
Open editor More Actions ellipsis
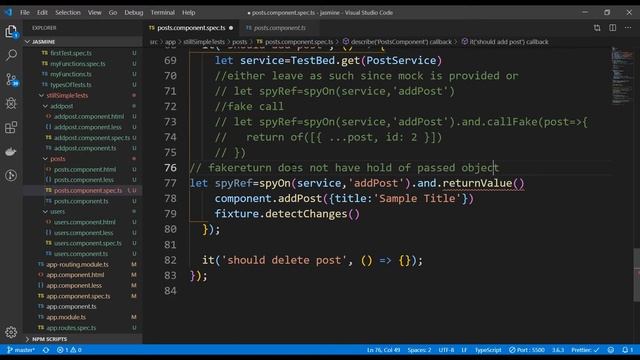pos(628,28)
